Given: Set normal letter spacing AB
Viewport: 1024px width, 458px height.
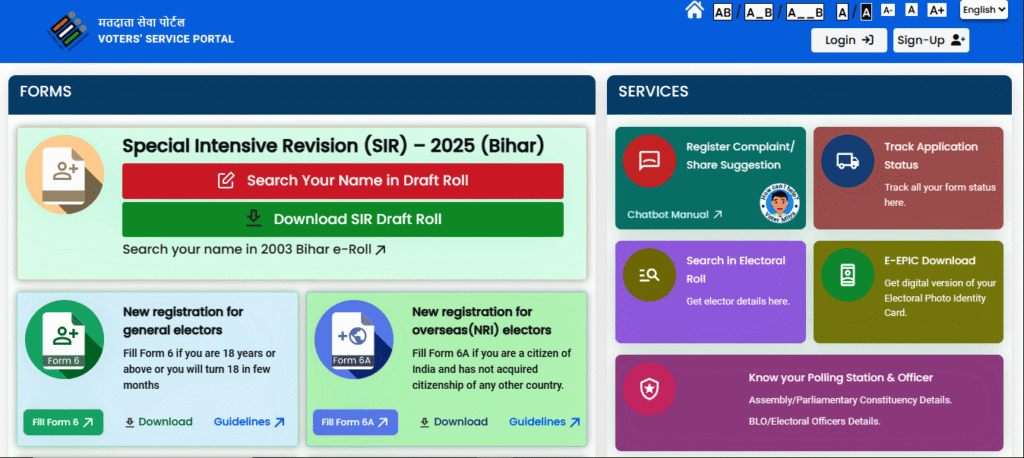Looking at the screenshot, I should (723, 12).
